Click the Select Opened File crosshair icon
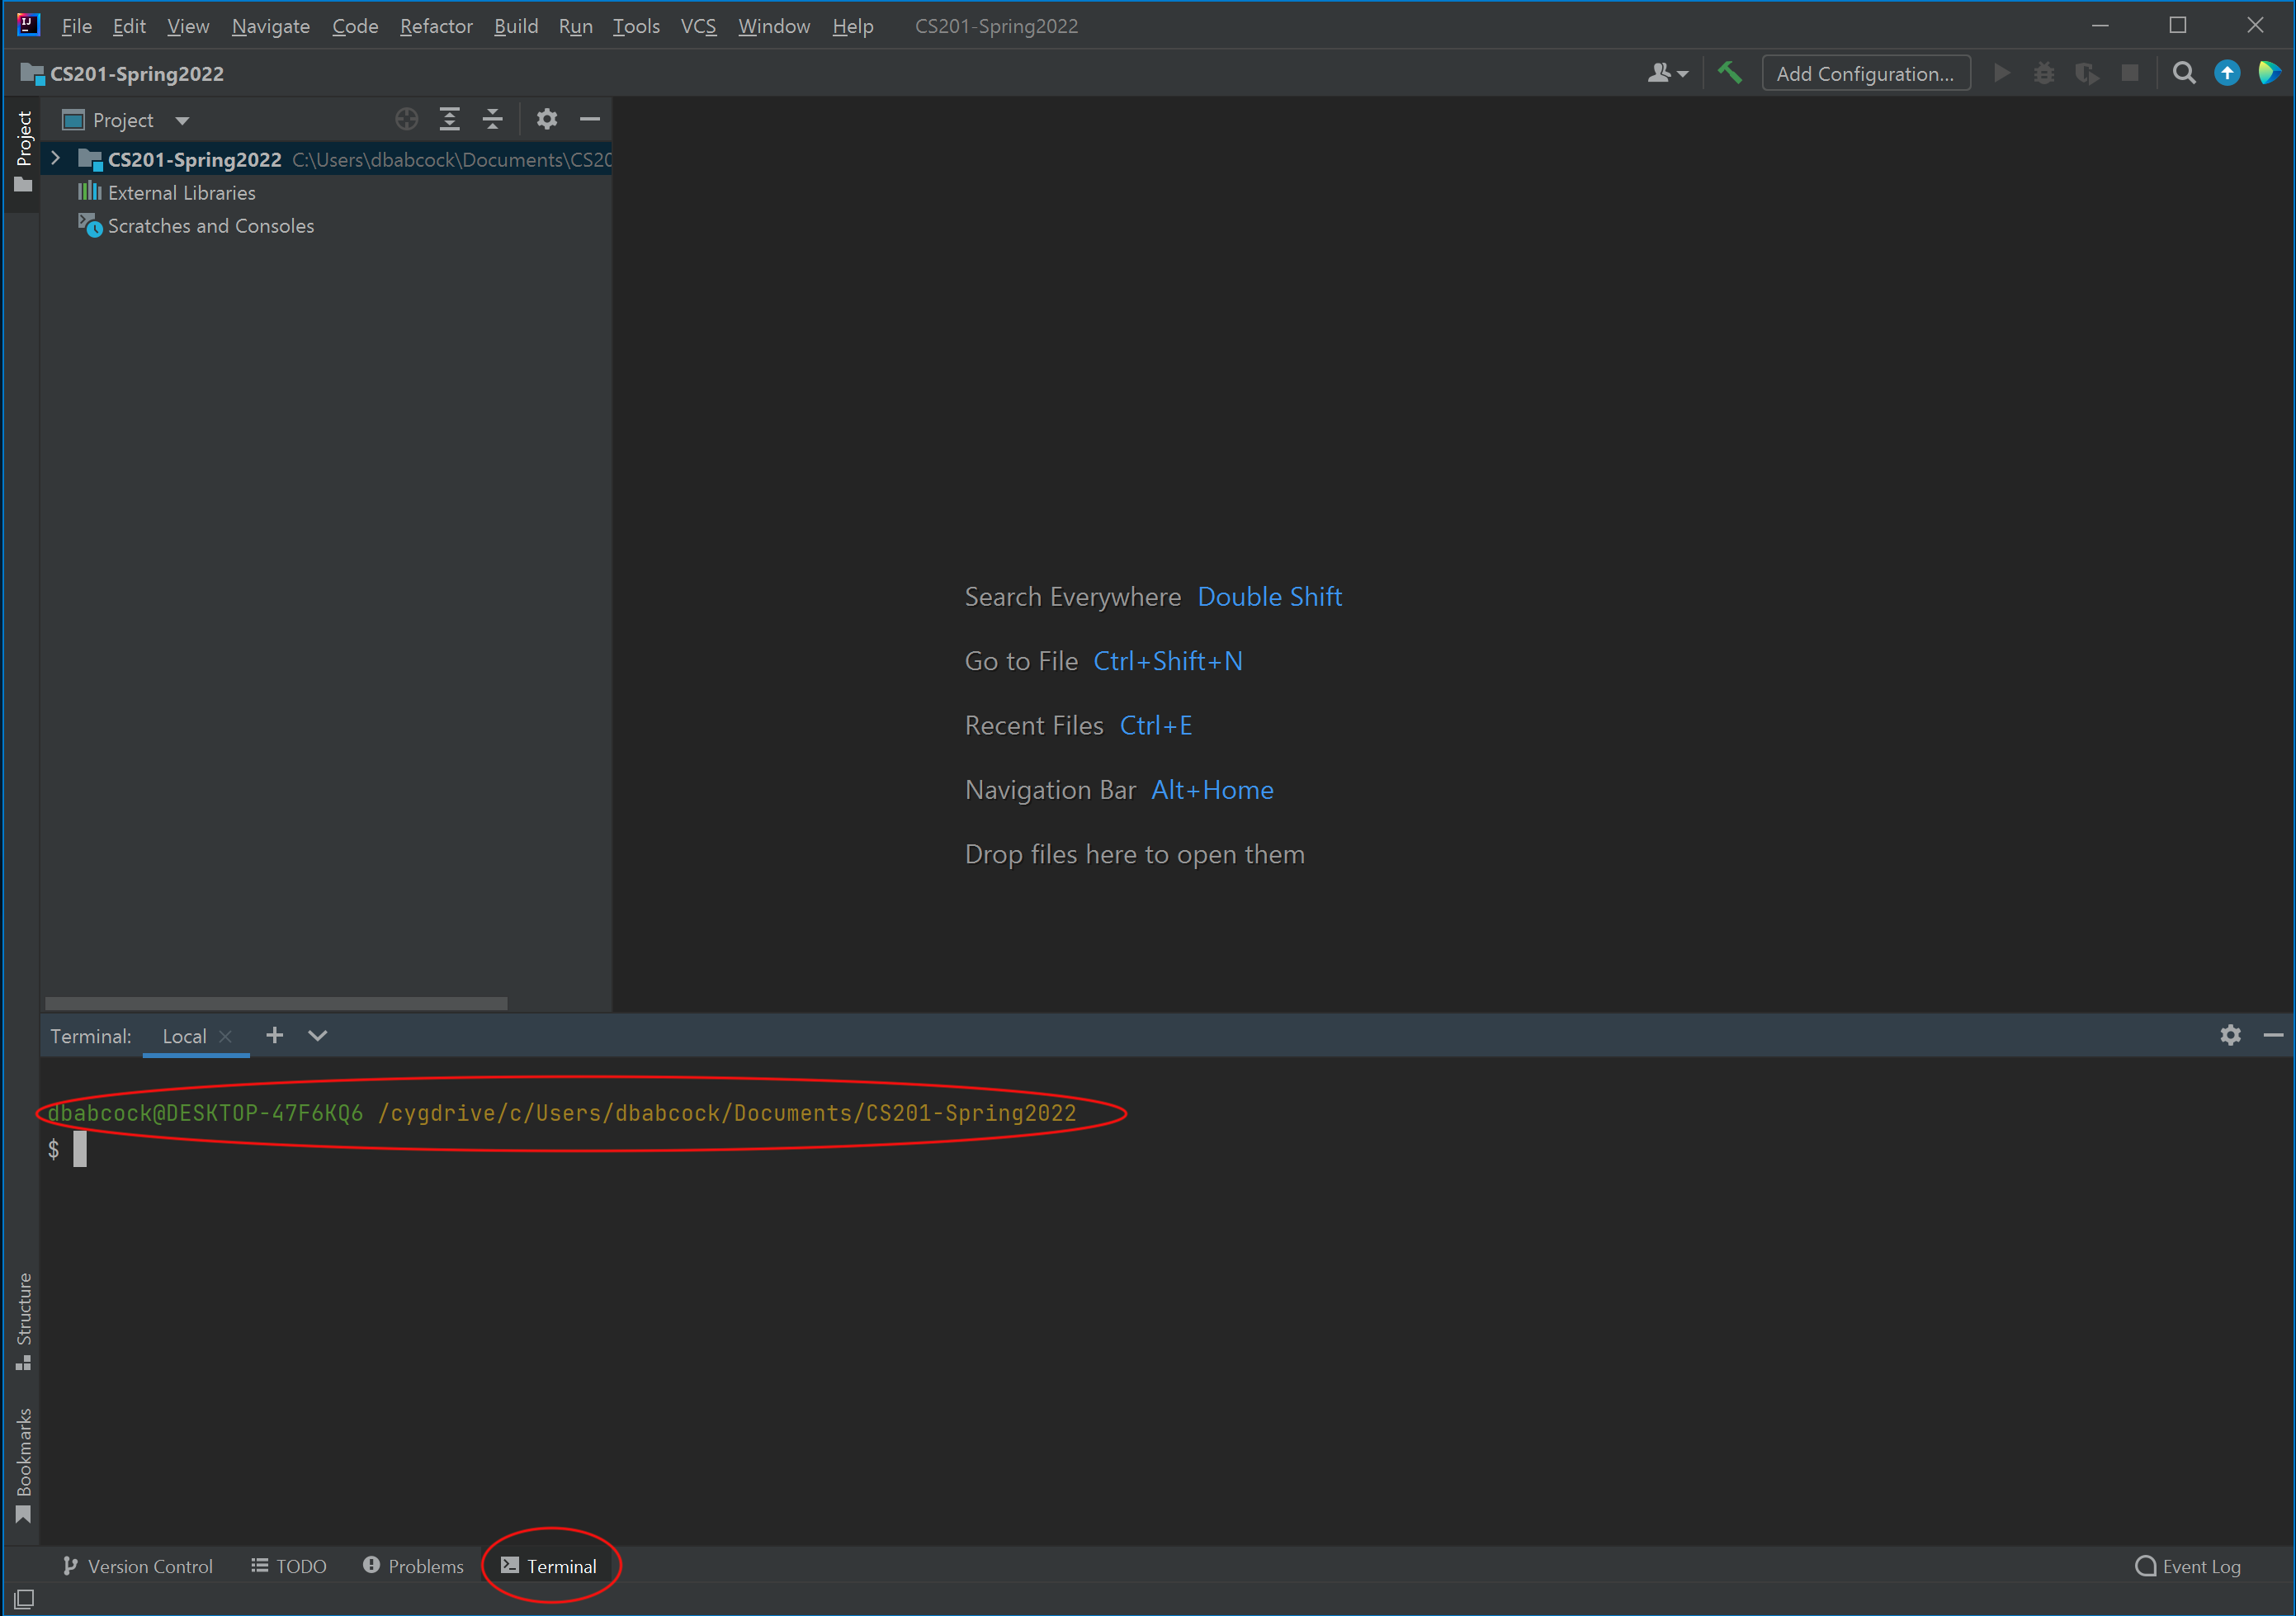Image resolution: width=2296 pixels, height=1616 pixels. pos(406,119)
